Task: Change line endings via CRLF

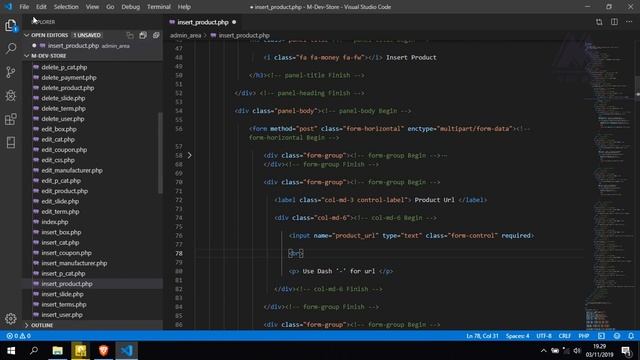Action: pyautogui.click(x=564, y=336)
